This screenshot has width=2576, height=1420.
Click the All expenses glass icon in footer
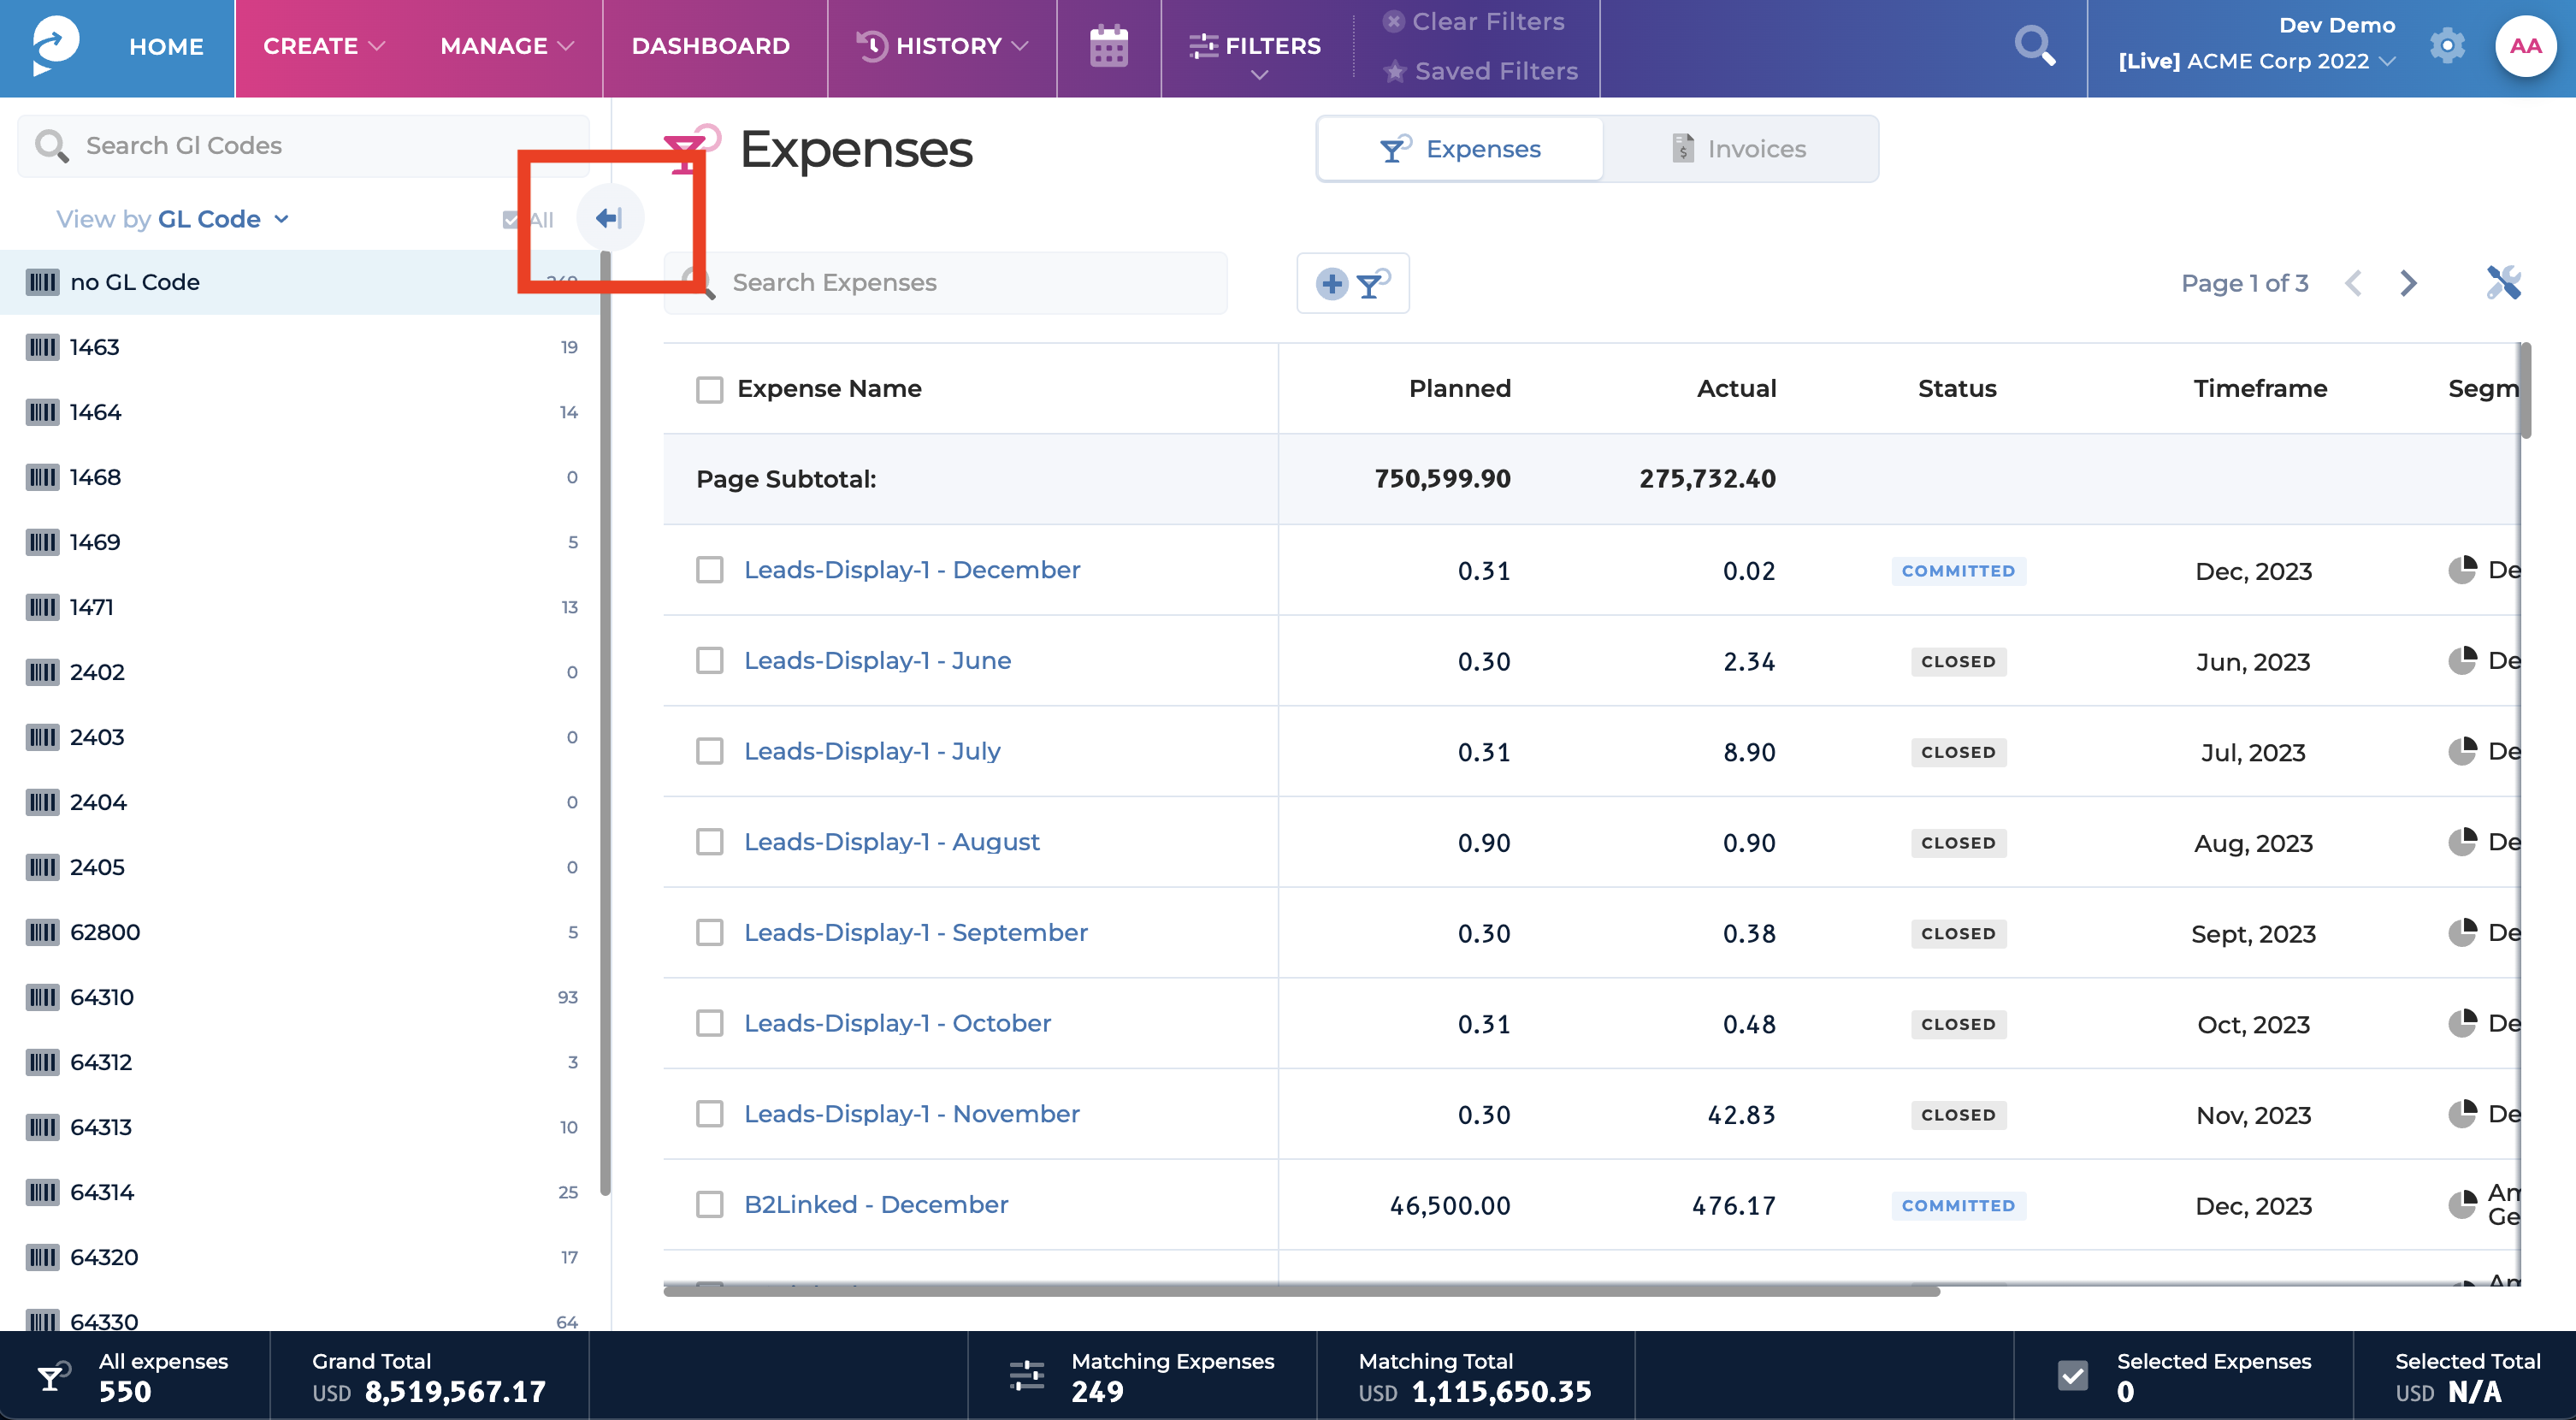(x=52, y=1376)
